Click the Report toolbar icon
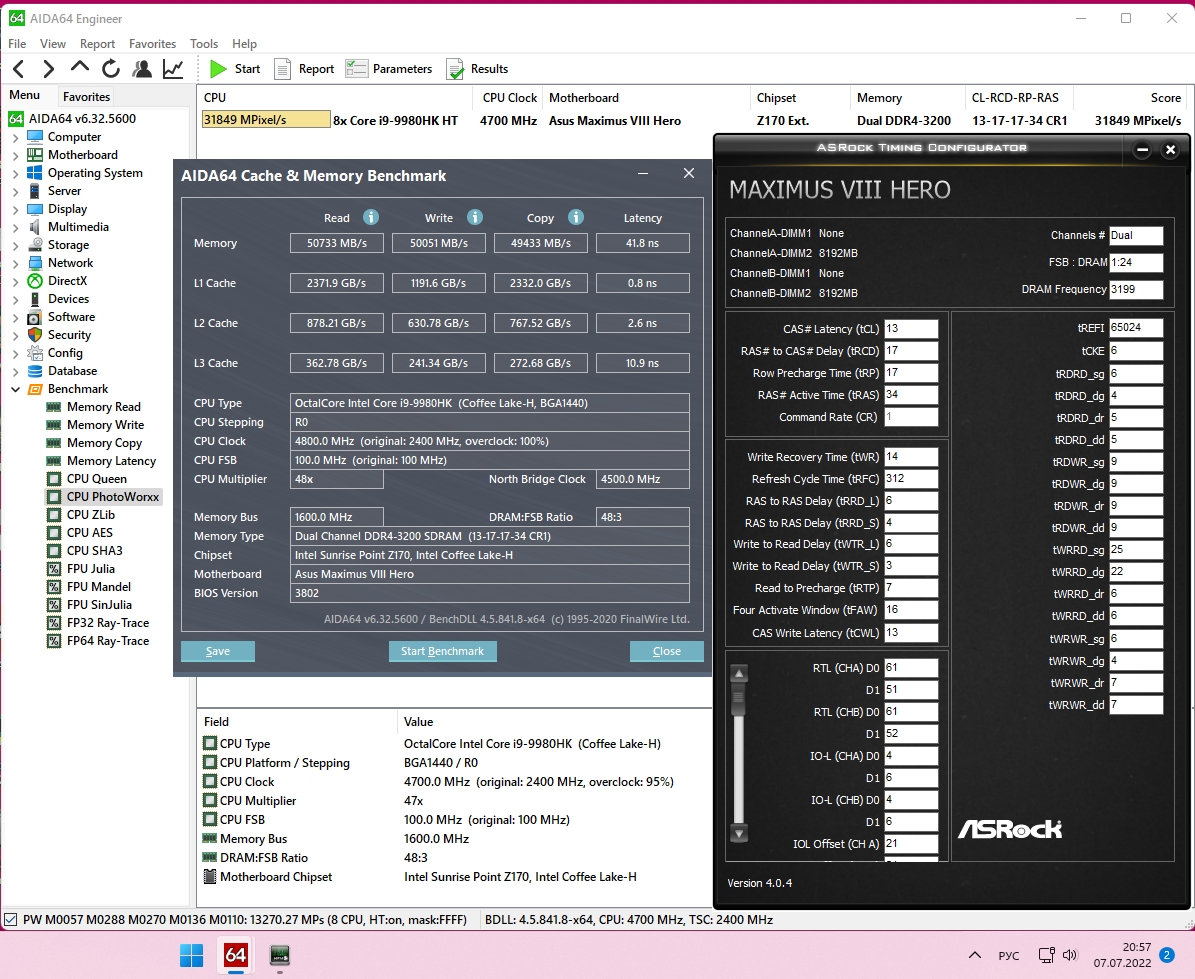Screen dimensions: 1195x979 pos(304,69)
